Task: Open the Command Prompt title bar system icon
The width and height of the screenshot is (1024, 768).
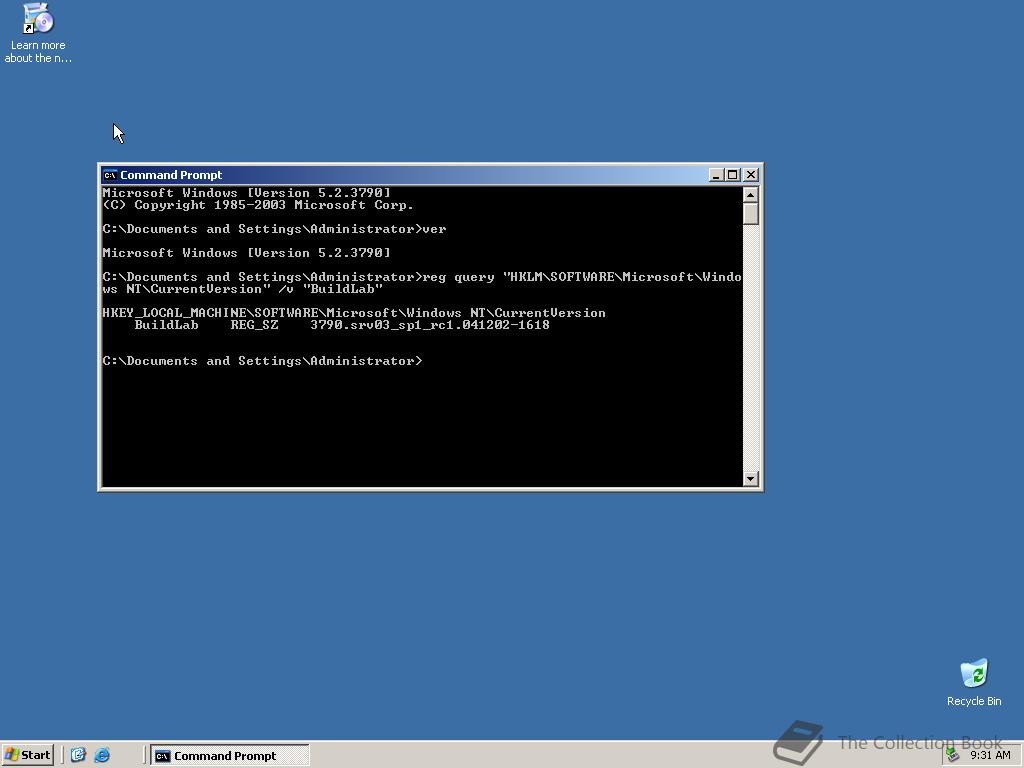Action: 110,175
